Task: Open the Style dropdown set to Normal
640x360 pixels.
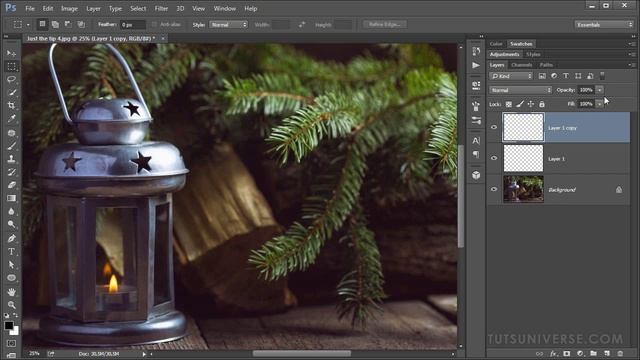Action: click(x=229, y=24)
